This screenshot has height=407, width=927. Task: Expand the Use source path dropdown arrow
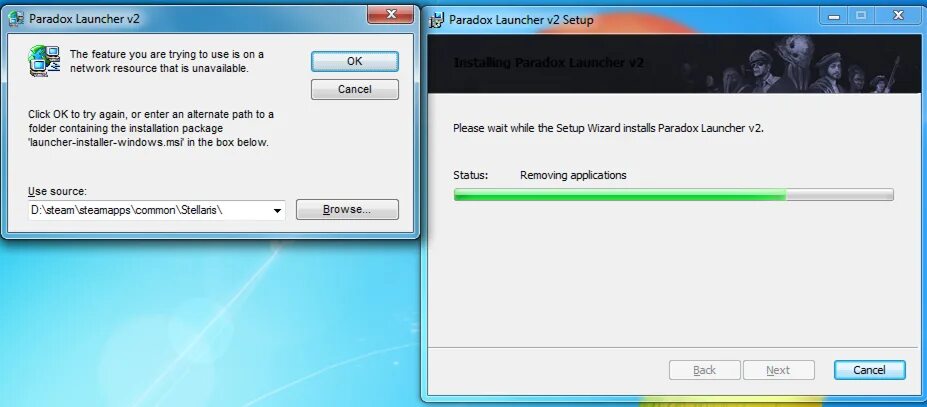[x=277, y=210]
